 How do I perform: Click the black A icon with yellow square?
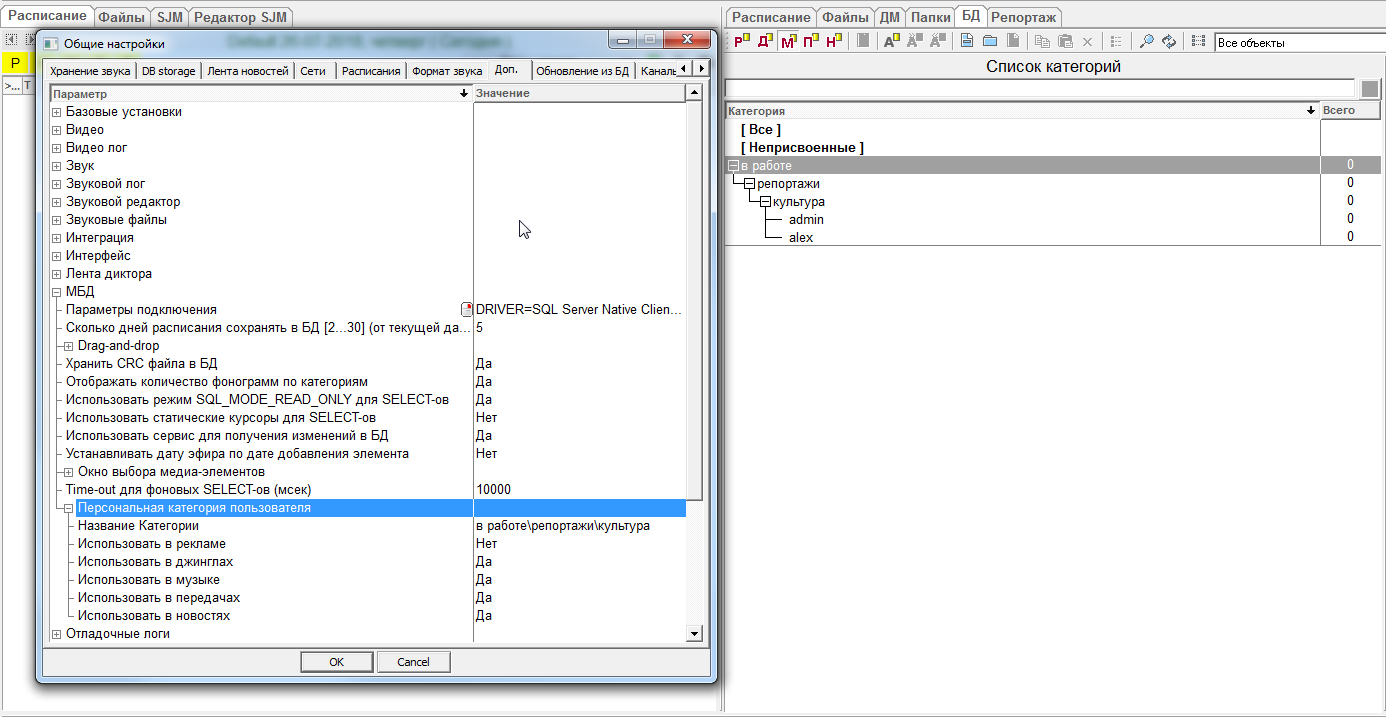[x=892, y=41]
